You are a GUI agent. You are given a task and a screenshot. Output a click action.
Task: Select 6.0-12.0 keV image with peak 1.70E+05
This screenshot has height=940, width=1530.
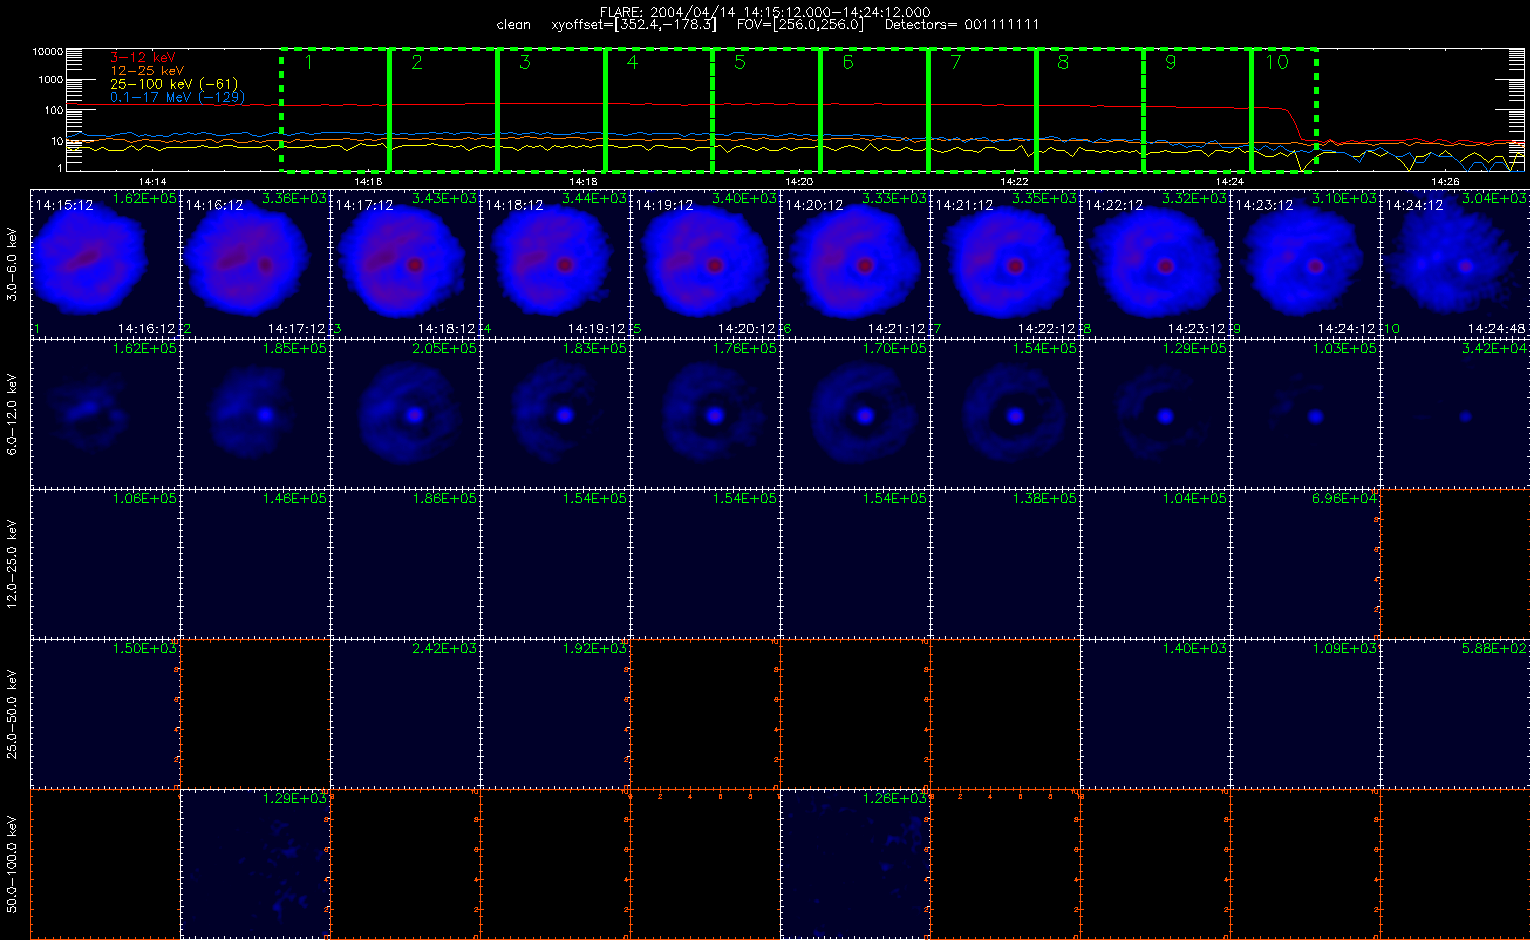click(x=855, y=413)
